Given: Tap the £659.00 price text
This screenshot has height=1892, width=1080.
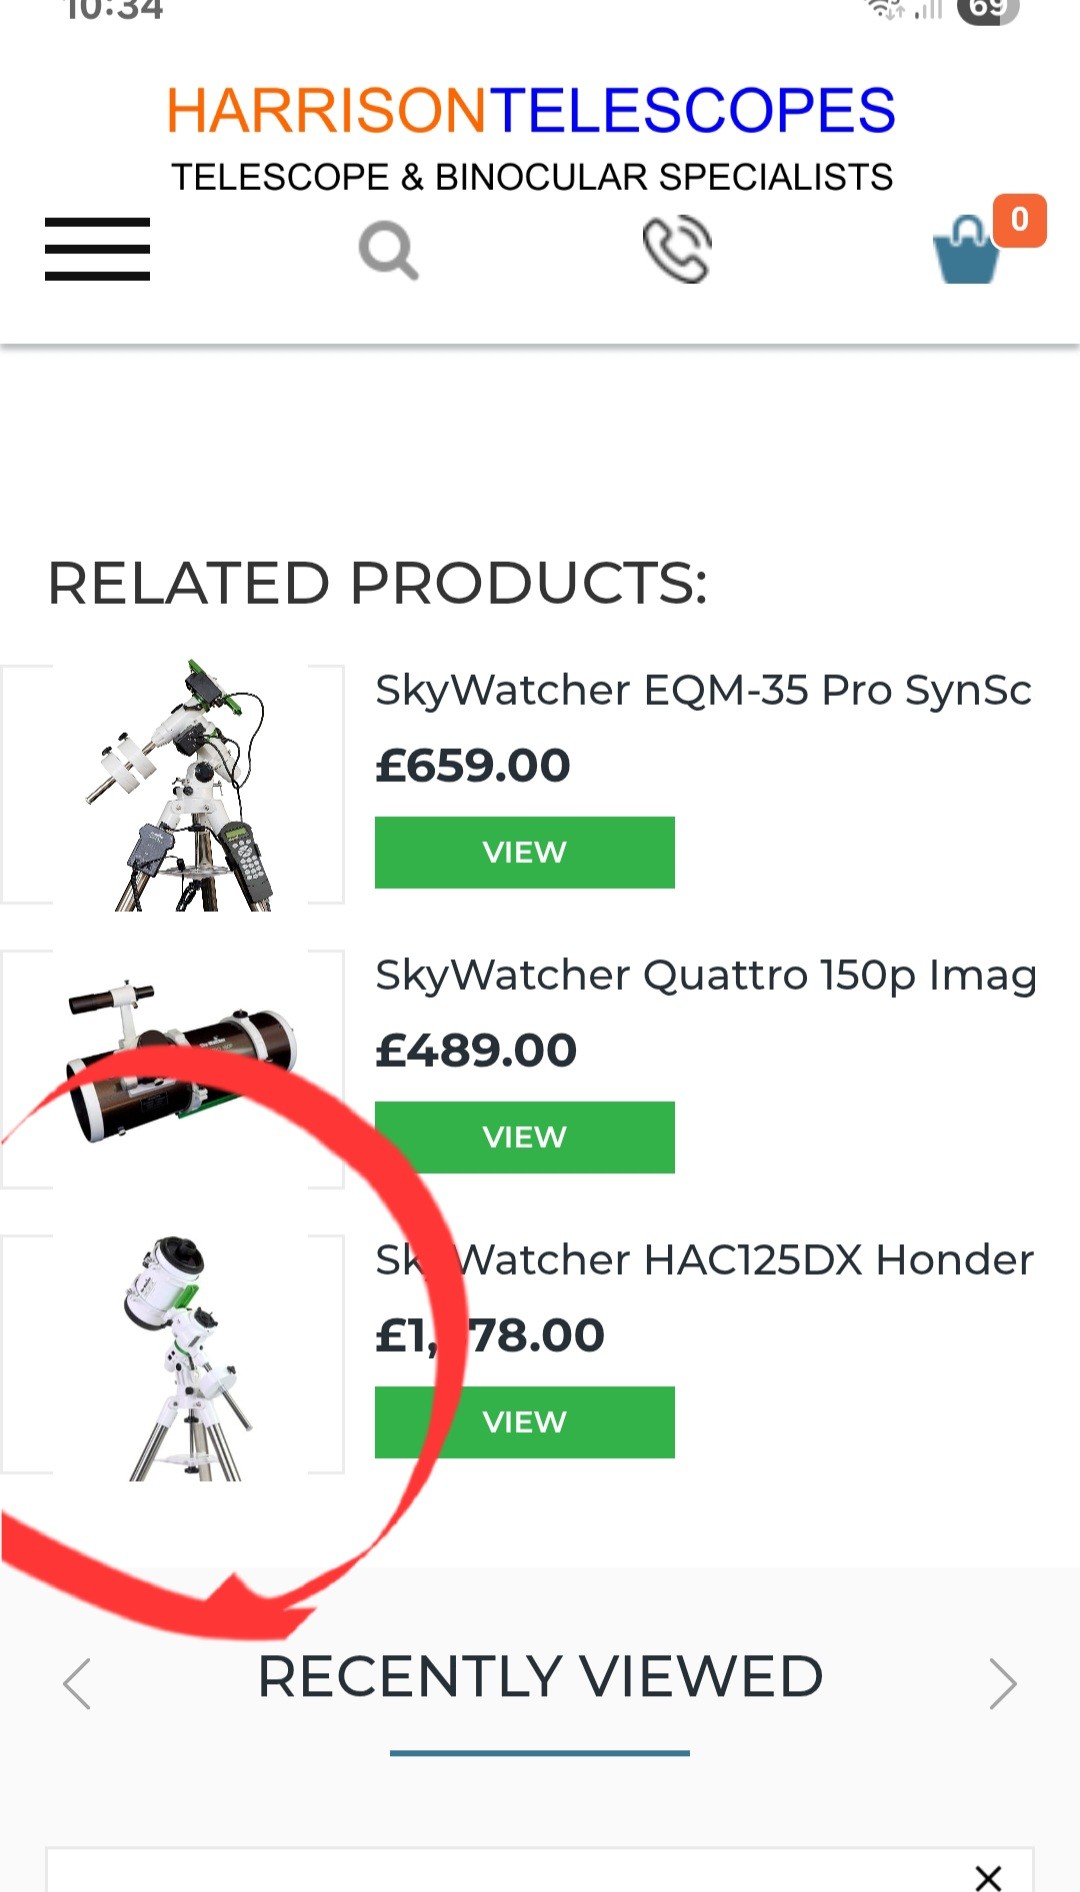Looking at the screenshot, I should 473,766.
